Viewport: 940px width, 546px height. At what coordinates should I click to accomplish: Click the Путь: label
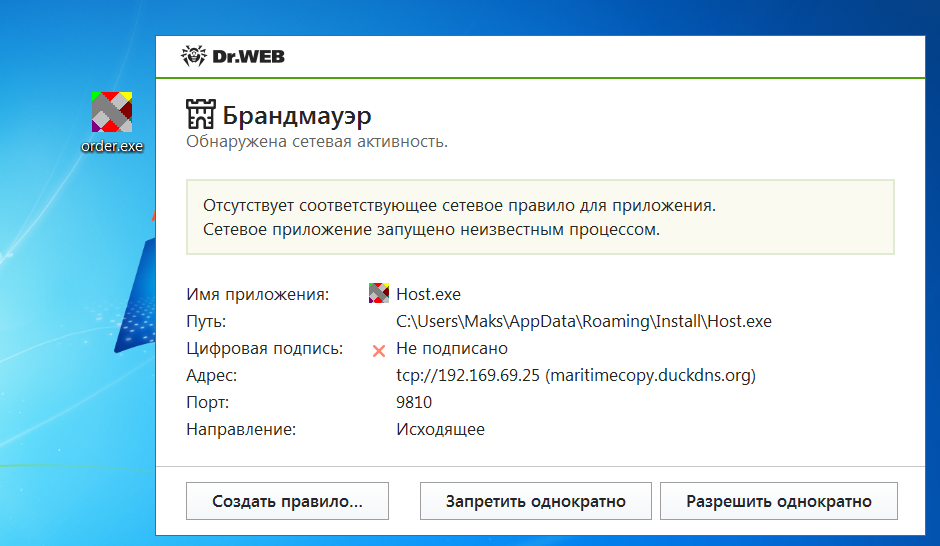click(206, 322)
